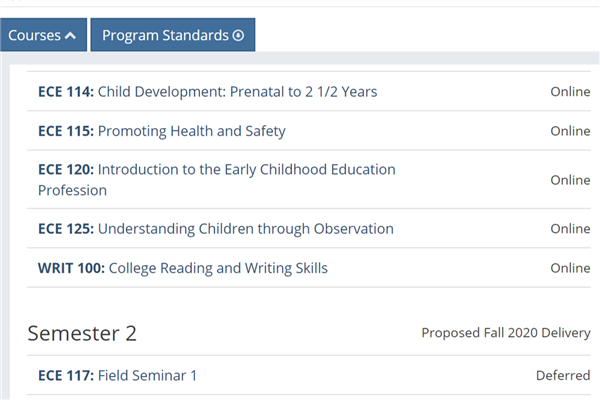The image size is (600, 400).
Task: Click Online status beside ECE 114
Action: point(570,92)
